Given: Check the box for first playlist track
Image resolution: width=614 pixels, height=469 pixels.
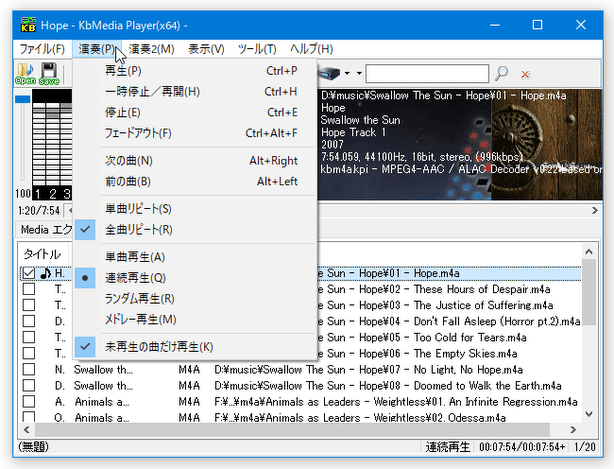Looking at the screenshot, I should pyautogui.click(x=28, y=274).
